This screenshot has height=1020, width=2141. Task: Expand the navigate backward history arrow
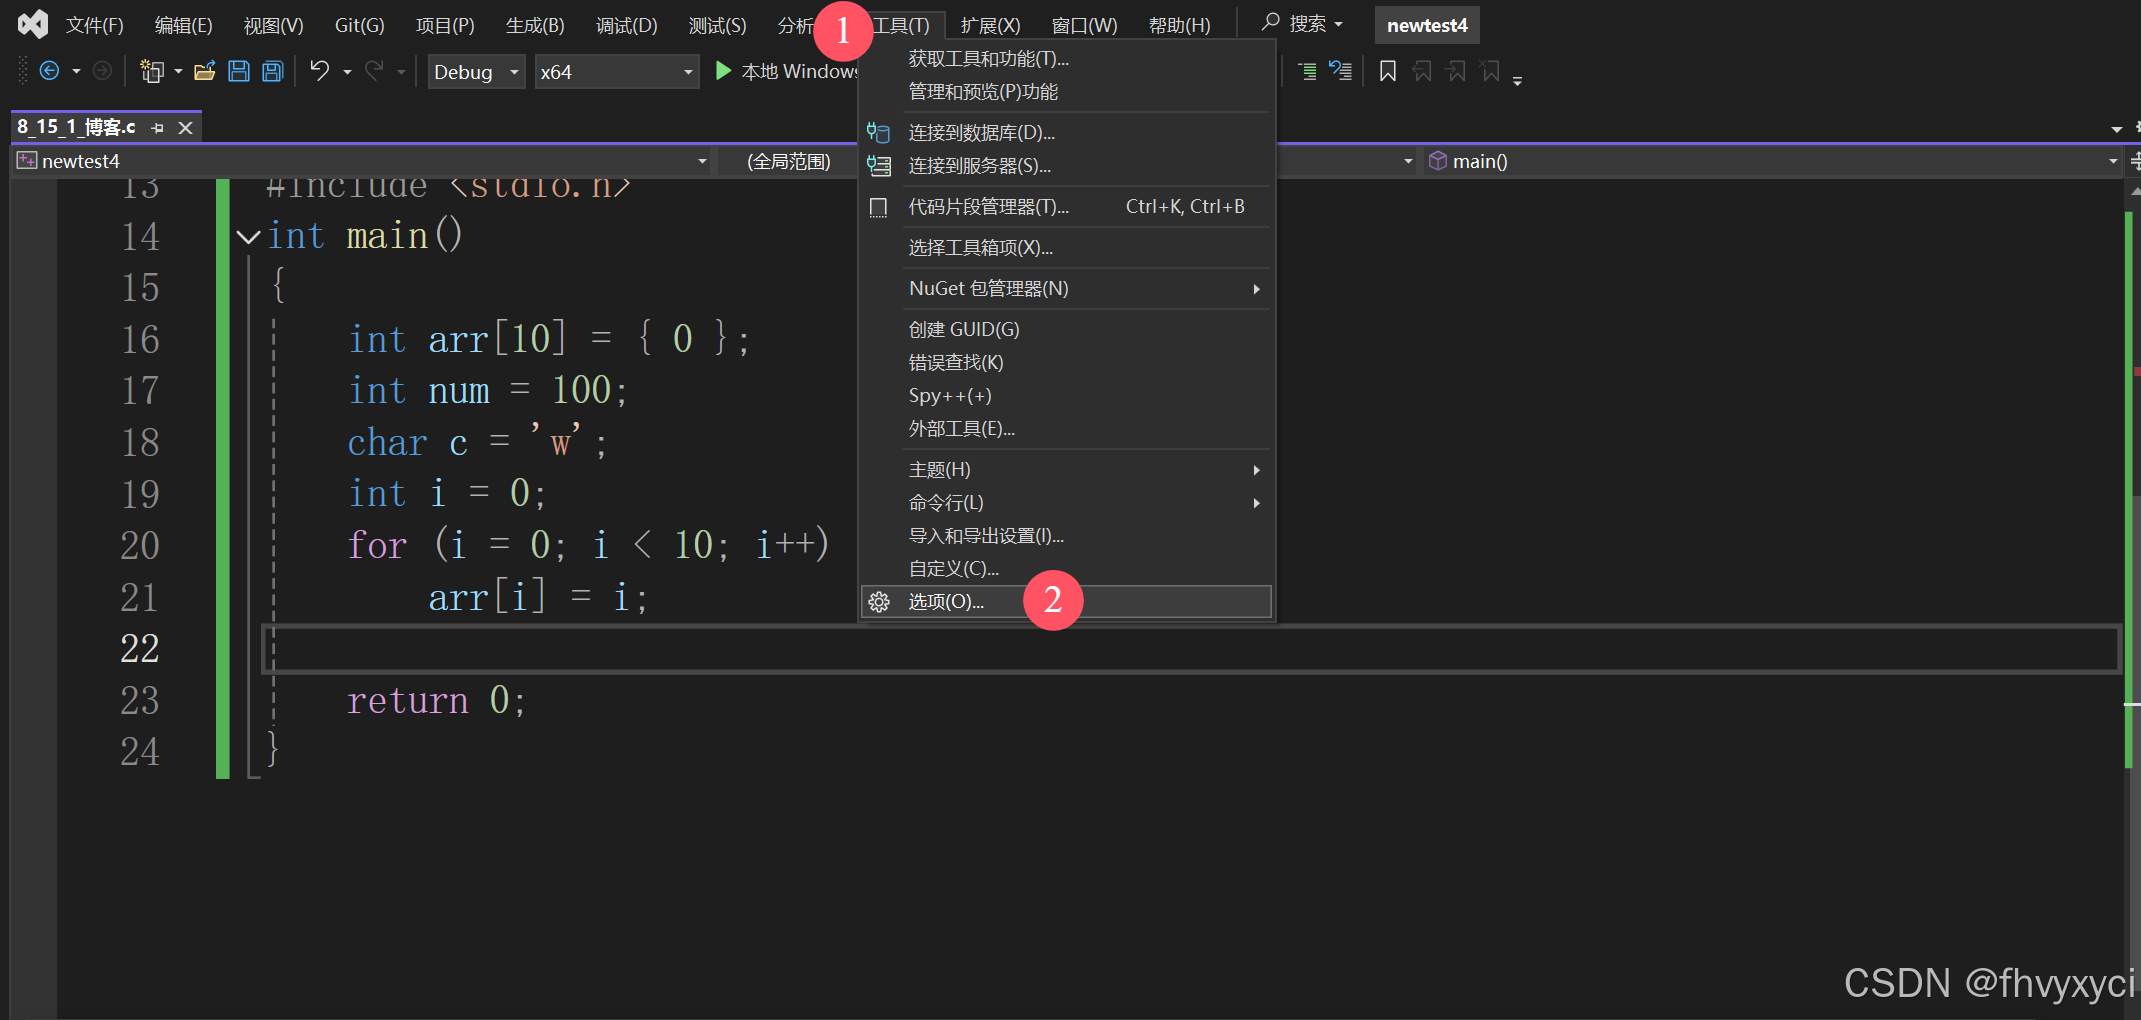tap(76, 72)
